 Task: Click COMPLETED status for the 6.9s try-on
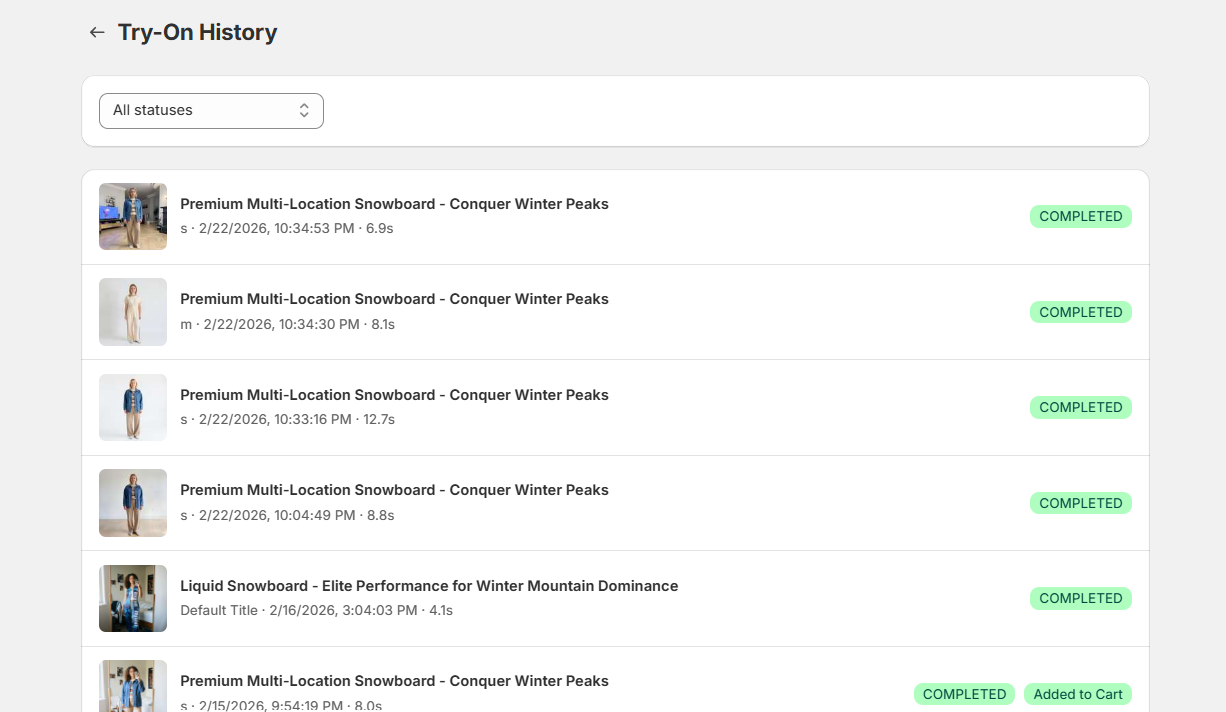(x=1080, y=216)
